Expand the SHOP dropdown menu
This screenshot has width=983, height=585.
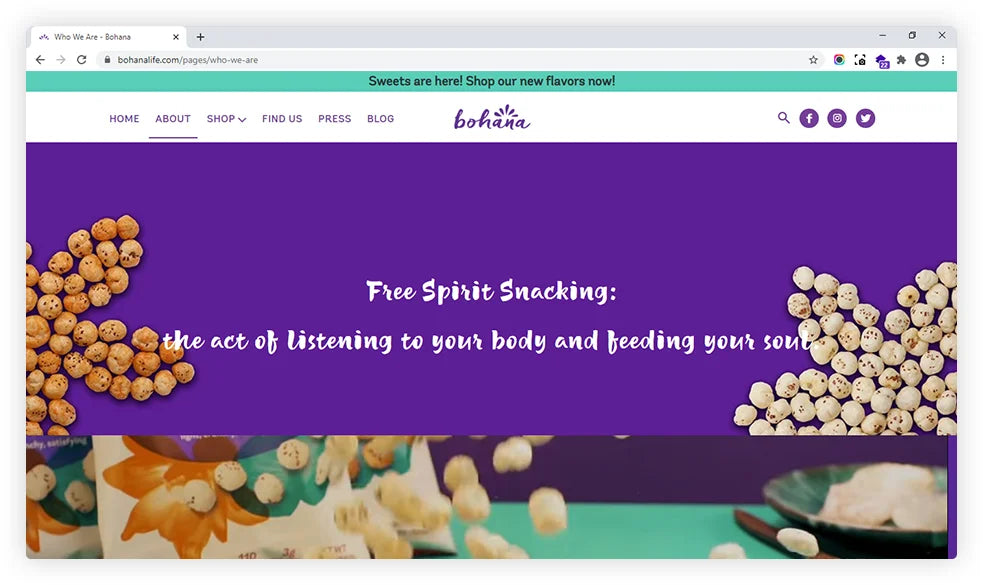click(x=226, y=119)
